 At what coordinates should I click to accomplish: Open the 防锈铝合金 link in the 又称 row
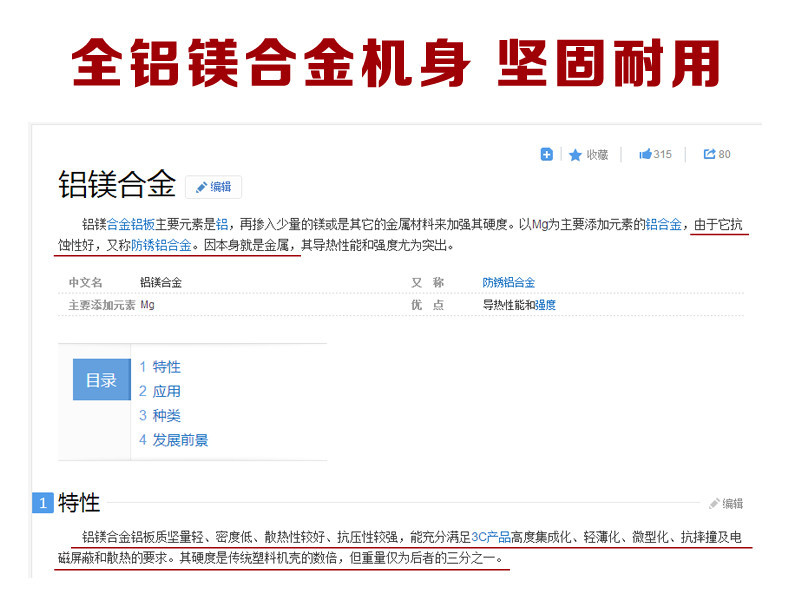click(x=508, y=283)
